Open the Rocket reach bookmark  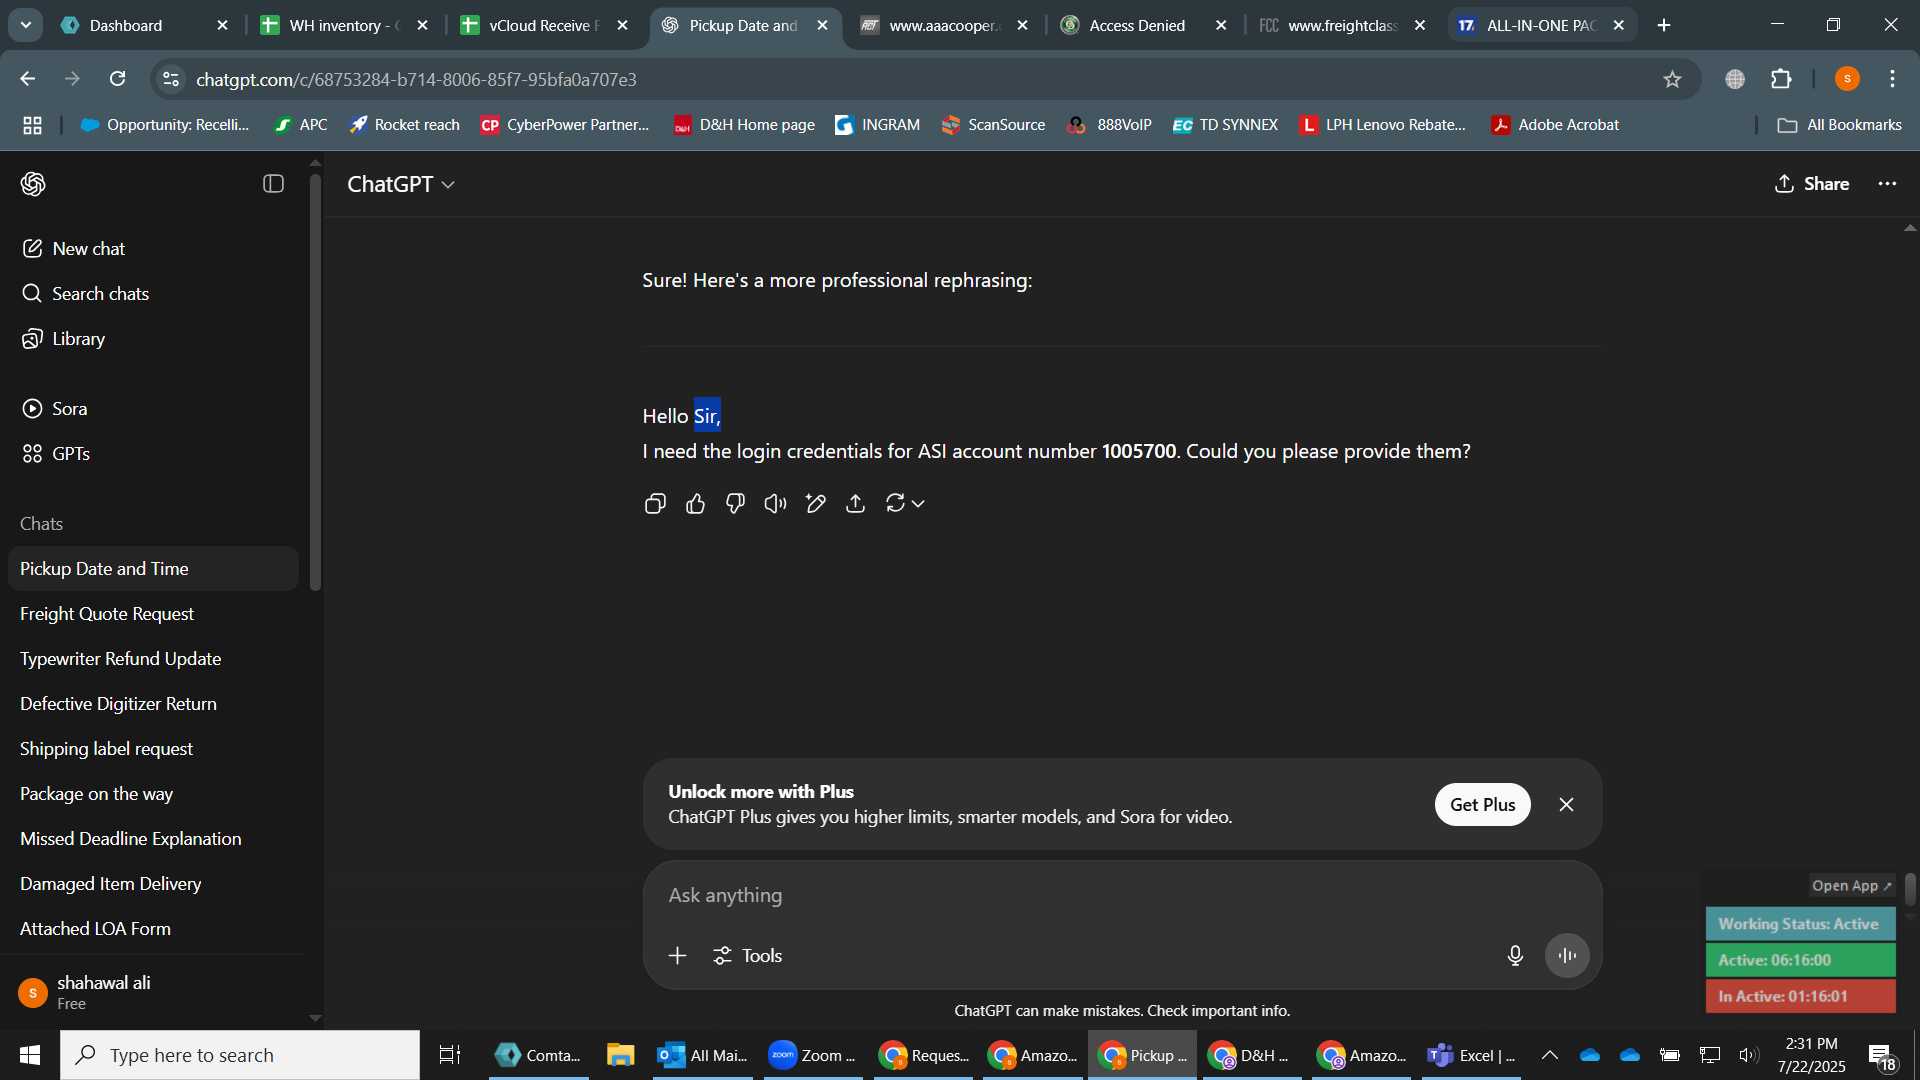[404, 125]
